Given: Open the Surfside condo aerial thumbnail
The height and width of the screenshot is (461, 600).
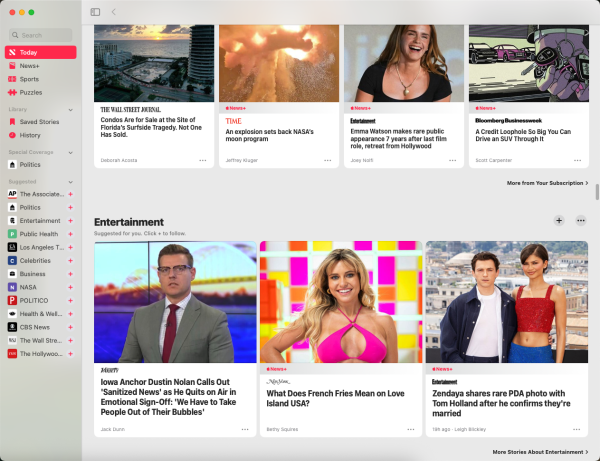Looking at the screenshot, I should click(x=154, y=64).
